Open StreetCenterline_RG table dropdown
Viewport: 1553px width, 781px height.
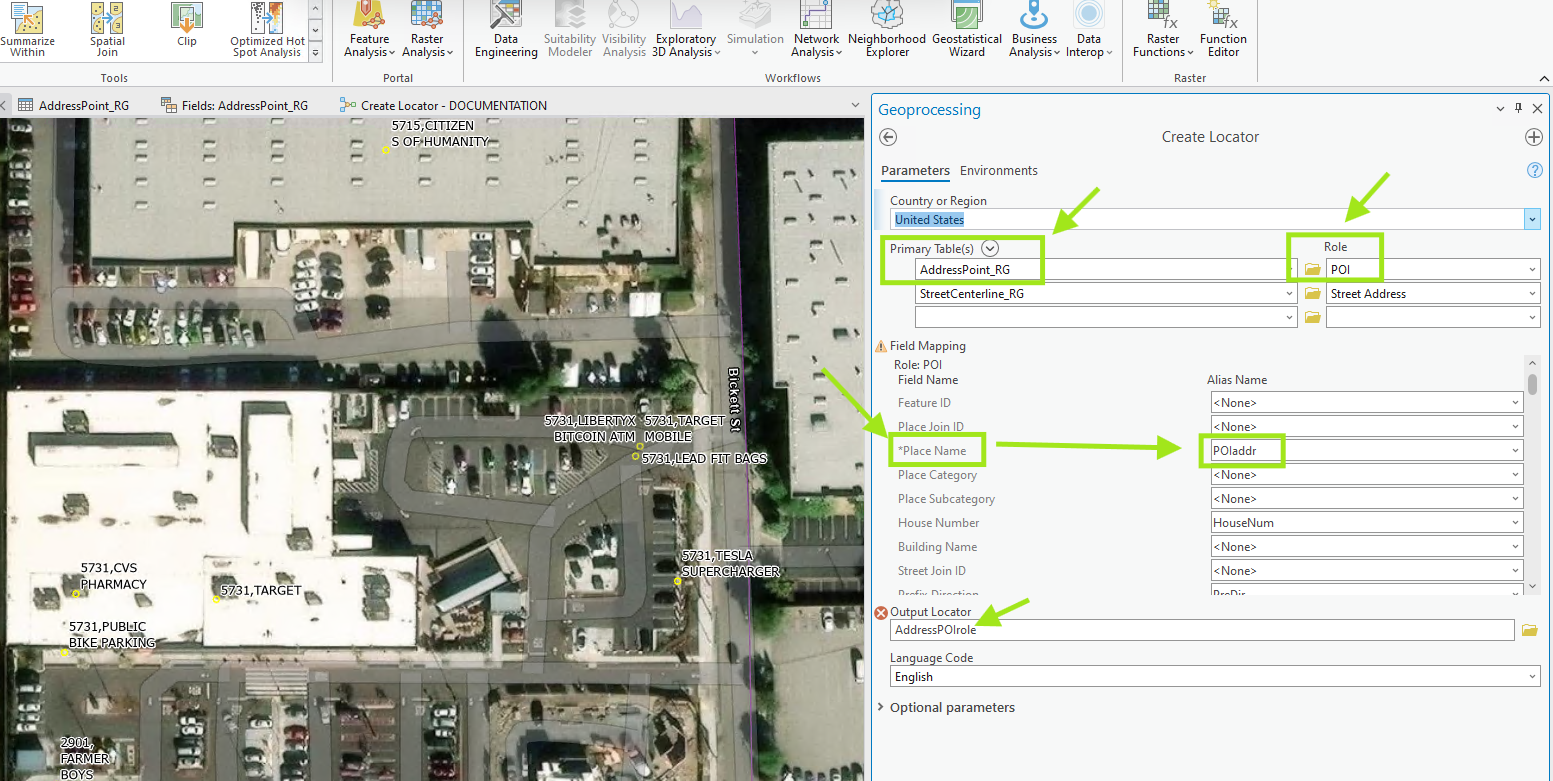tap(1289, 294)
